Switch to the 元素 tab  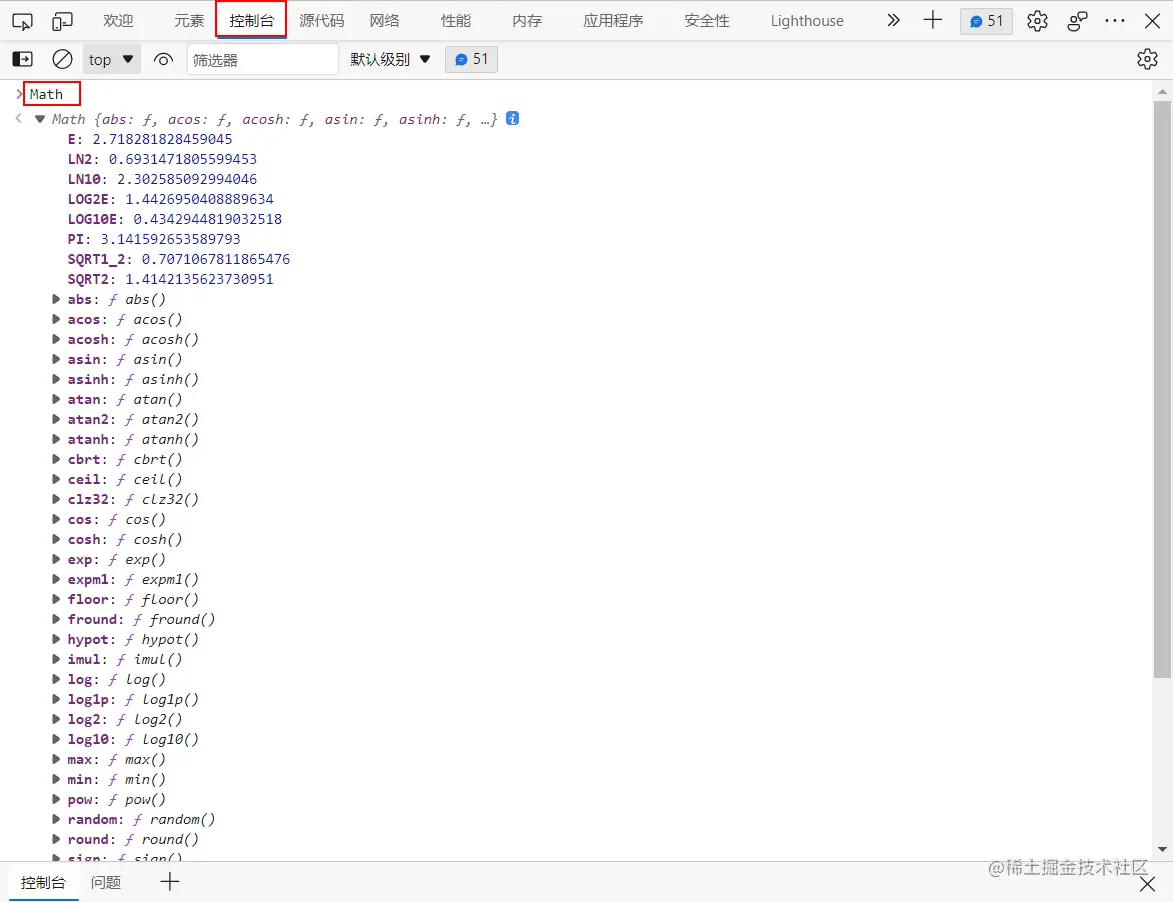189,21
